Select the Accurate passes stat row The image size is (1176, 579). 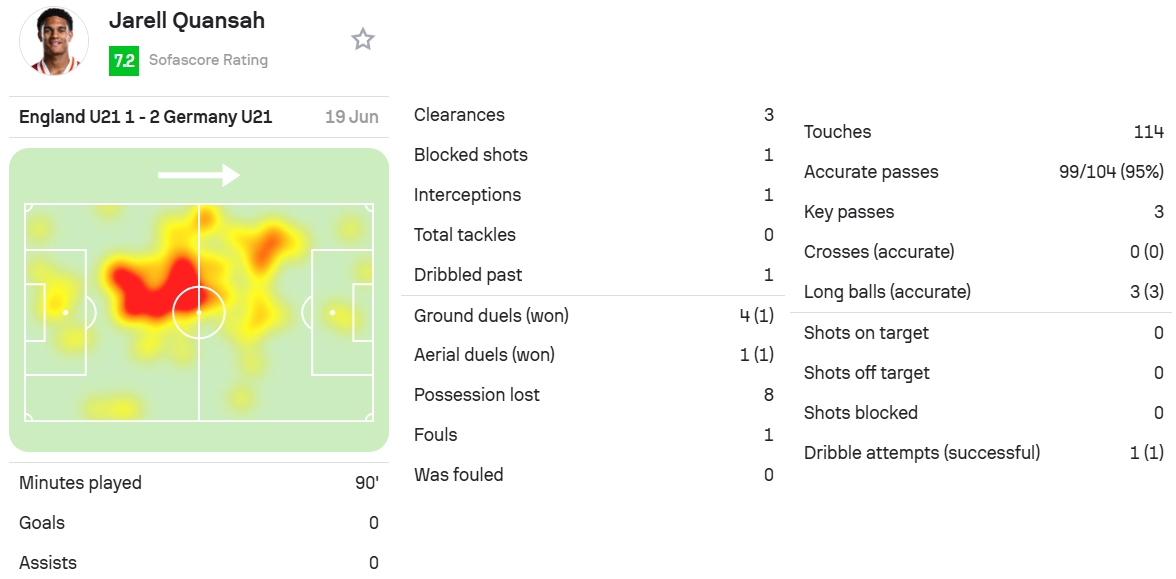(982, 172)
